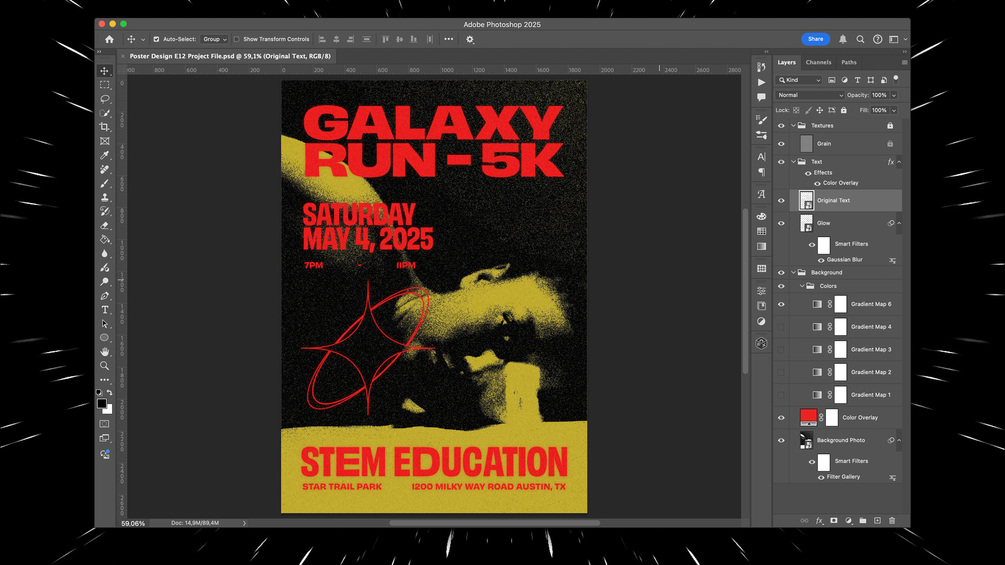Open options bar gear settings
The image size is (1005, 565).
coord(470,39)
